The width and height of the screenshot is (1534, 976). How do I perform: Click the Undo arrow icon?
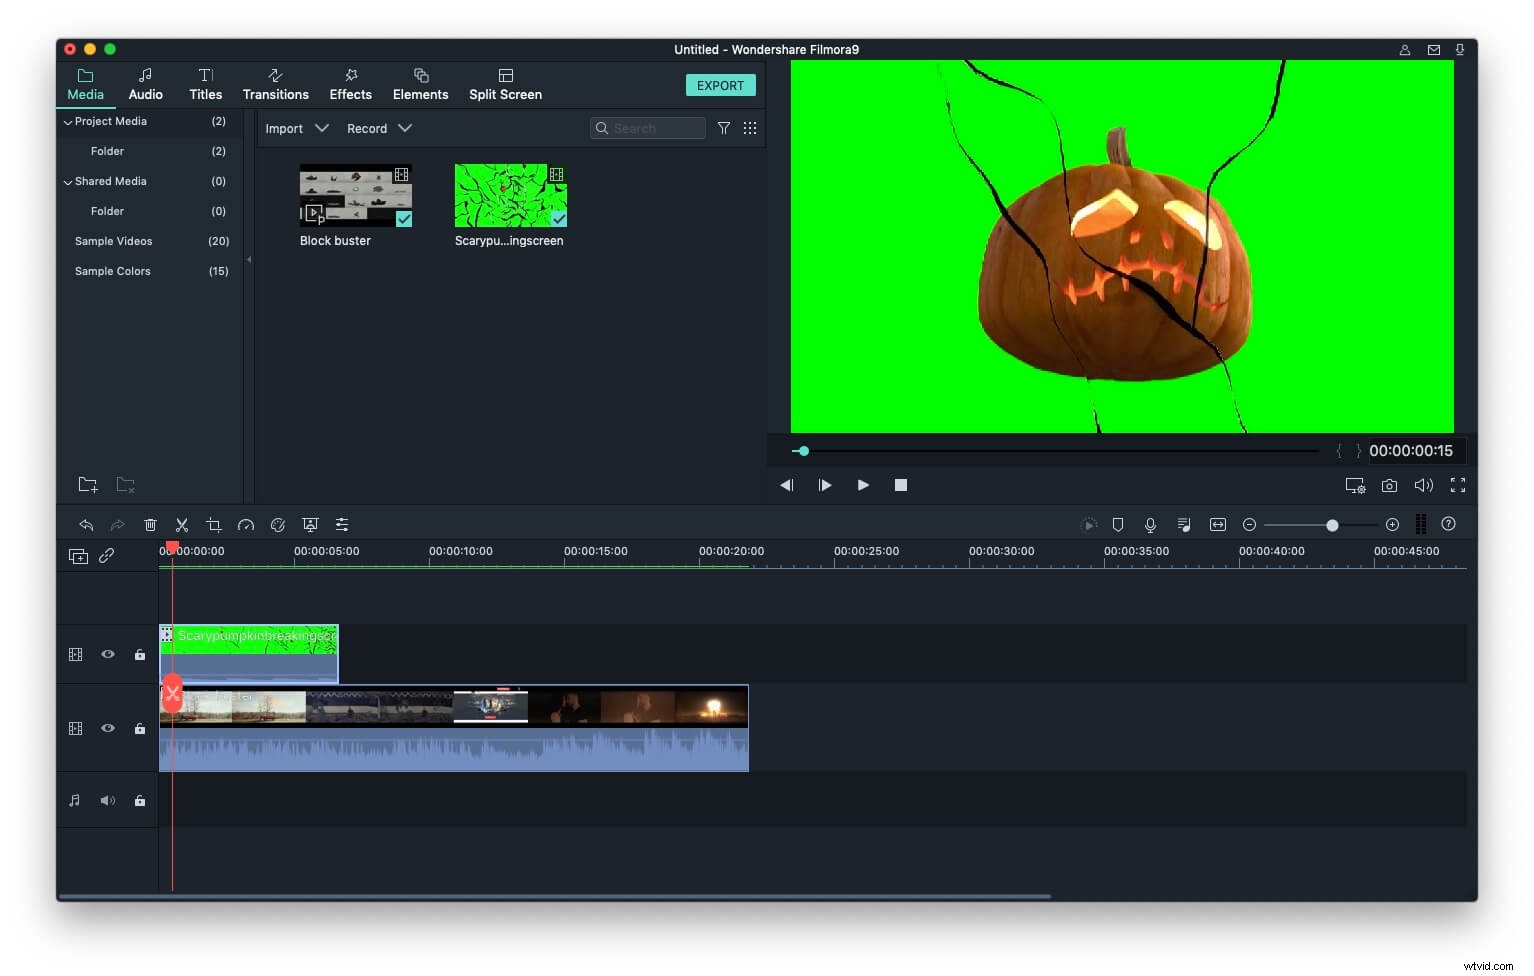point(87,524)
